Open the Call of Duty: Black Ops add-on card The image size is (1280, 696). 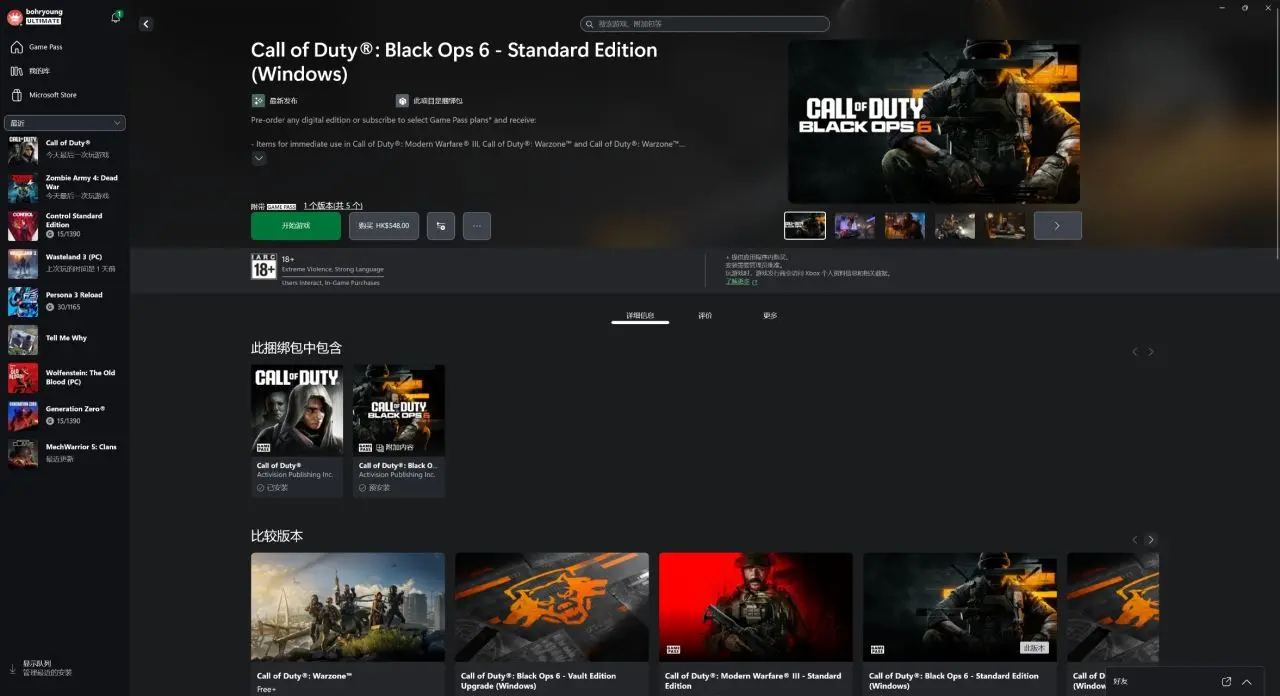tap(399, 431)
